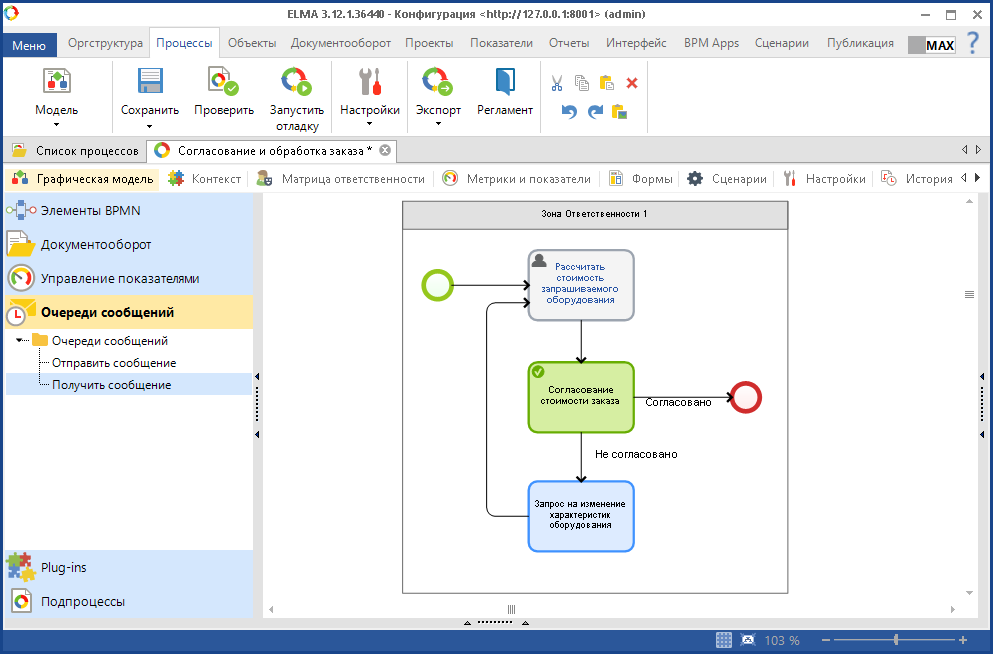Open the Plug-ins palette section
The height and width of the screenshot is (654, 993).
tap(129, 567)
